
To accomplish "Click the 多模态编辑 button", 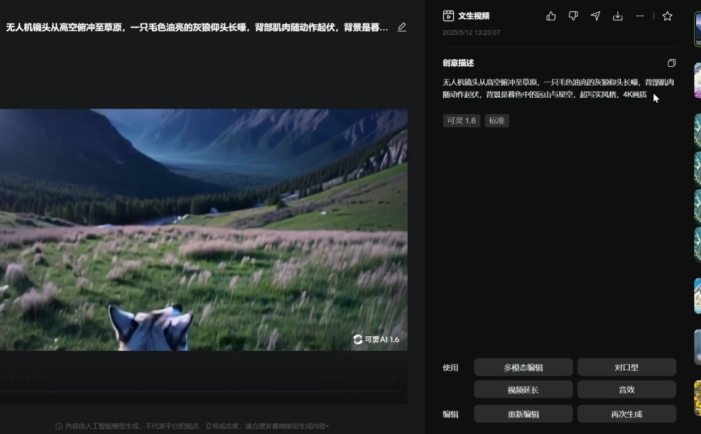I will pos(523,367).
